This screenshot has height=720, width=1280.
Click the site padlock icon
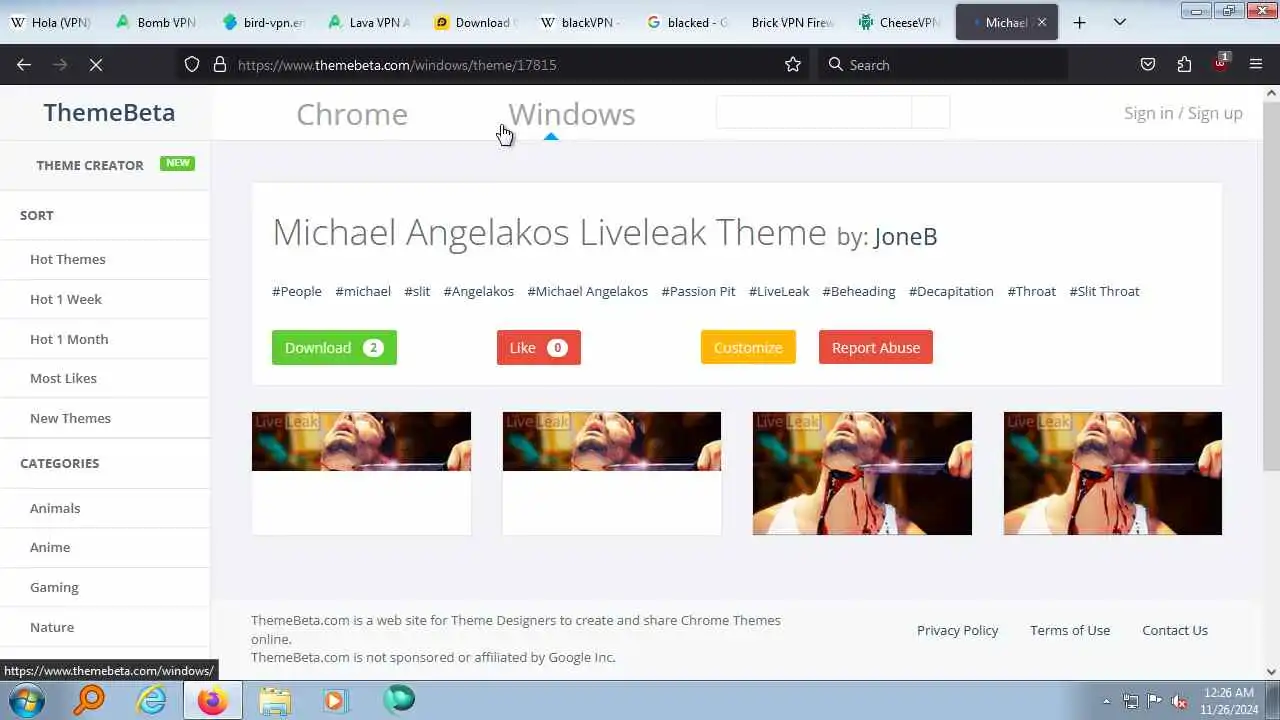click(220, 64)
